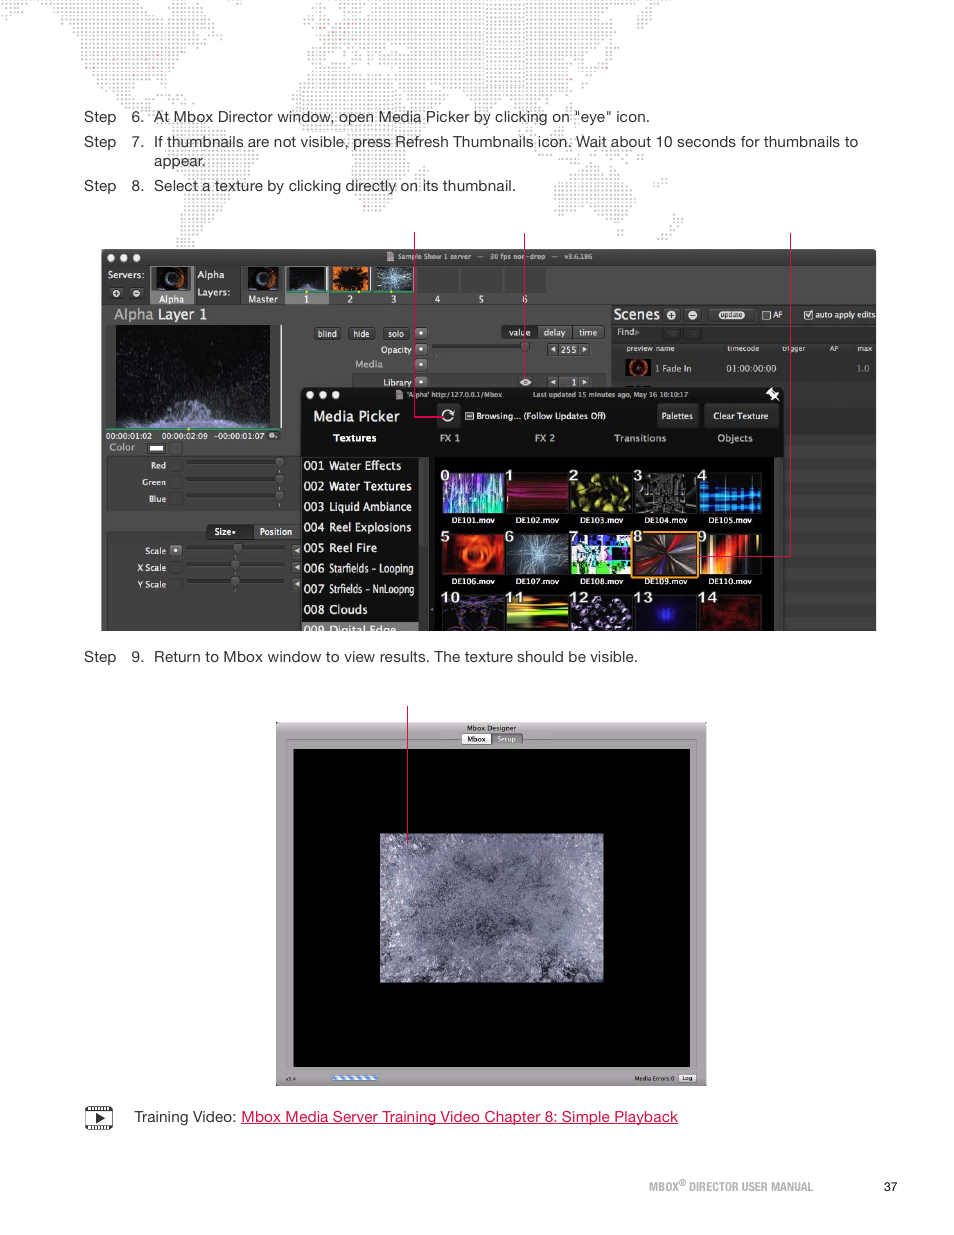Click the Clear Texture button
954x1235 pixels.
coord(741,416)
